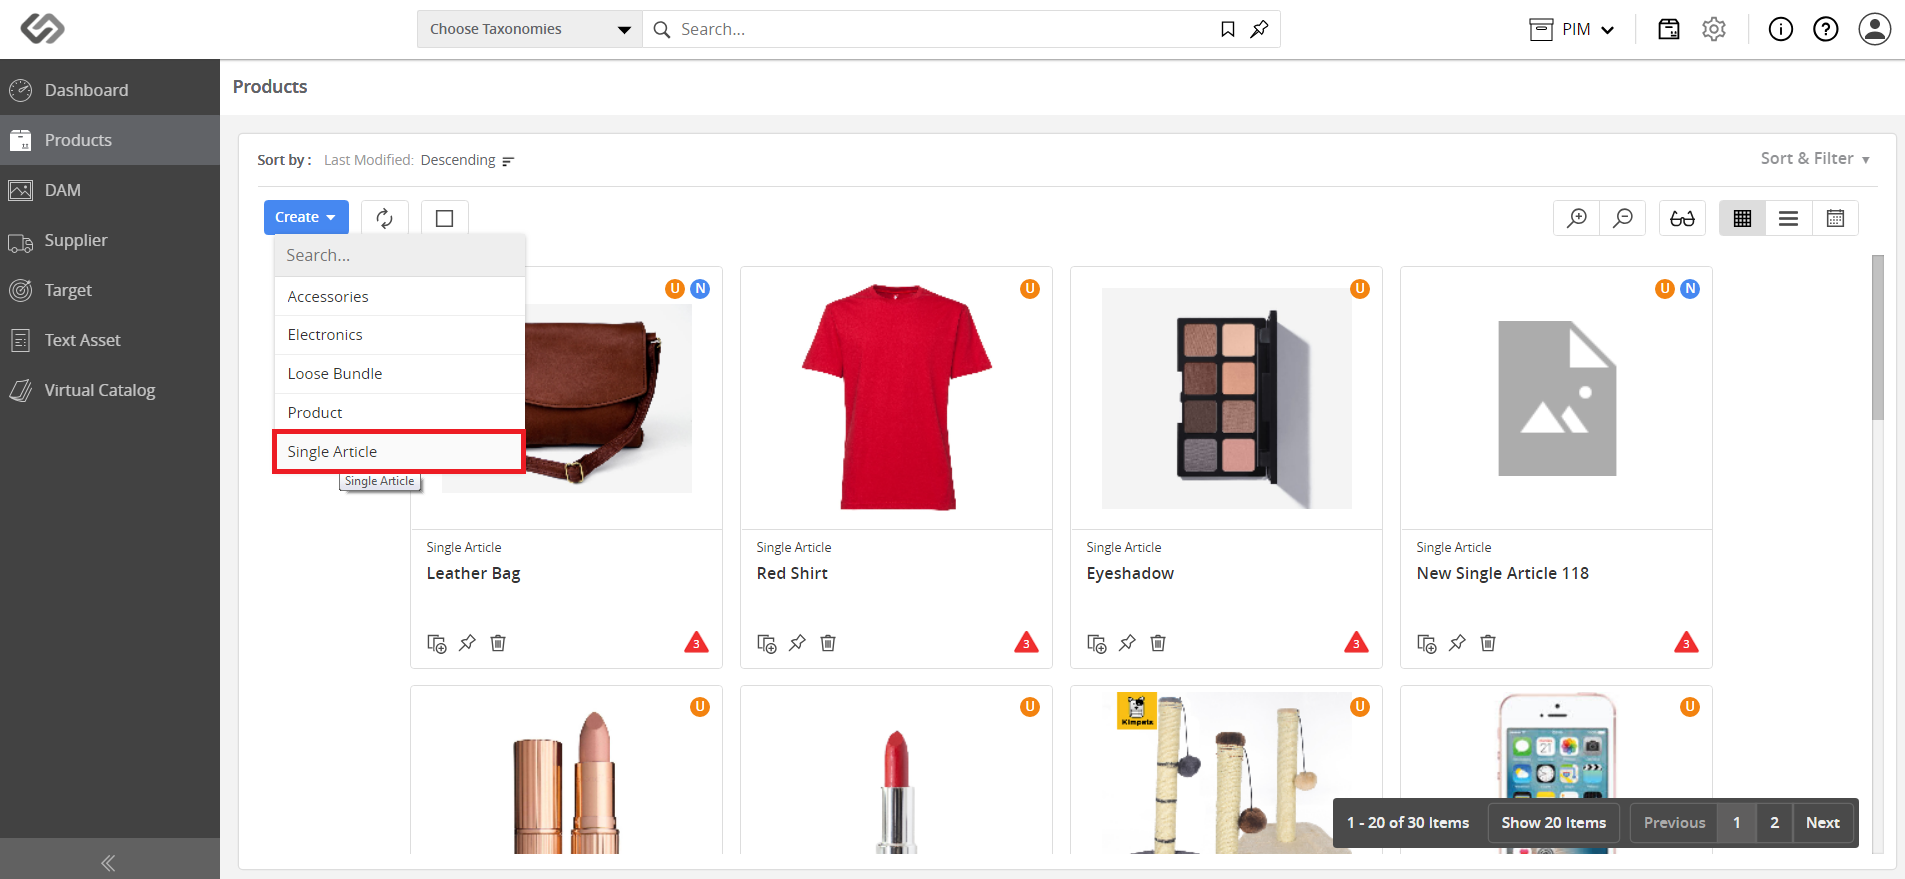This screenshot has height=879, width=1905.
Task: Click the Create menu search field
Action: [x=399, y=255]
